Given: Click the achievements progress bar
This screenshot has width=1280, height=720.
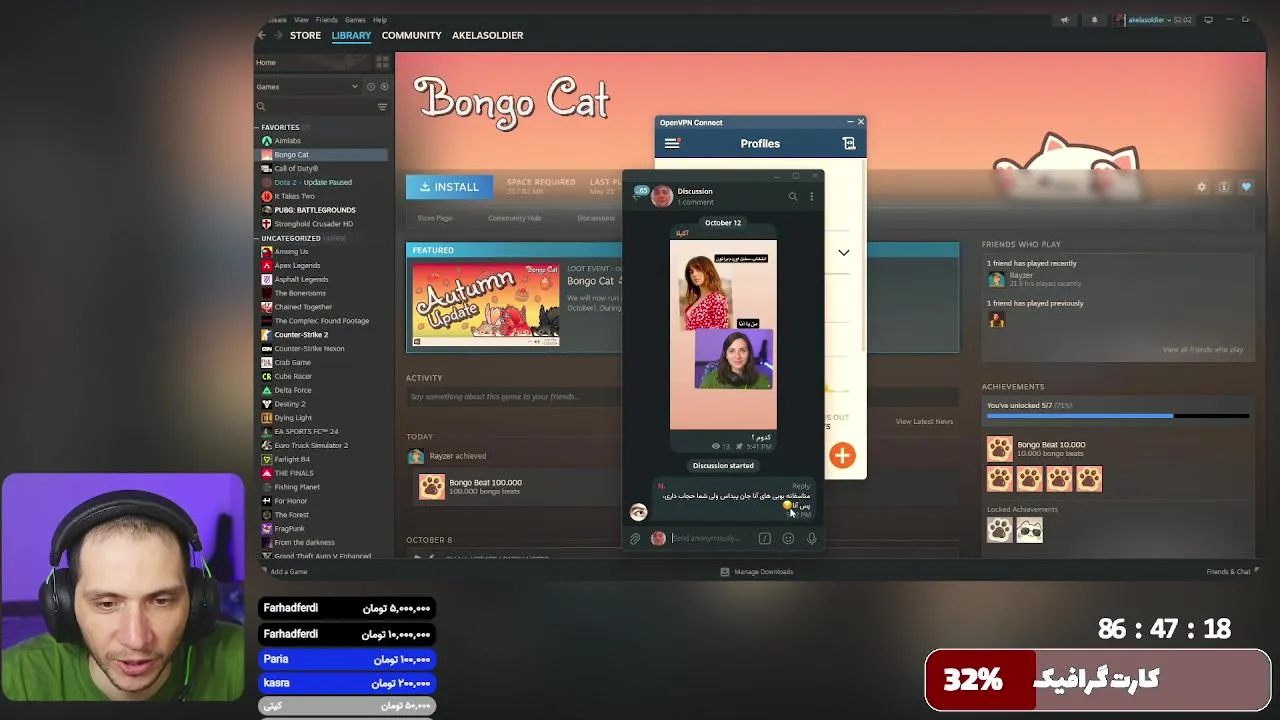Looking at the screenshot, I should coord(1117,415).
